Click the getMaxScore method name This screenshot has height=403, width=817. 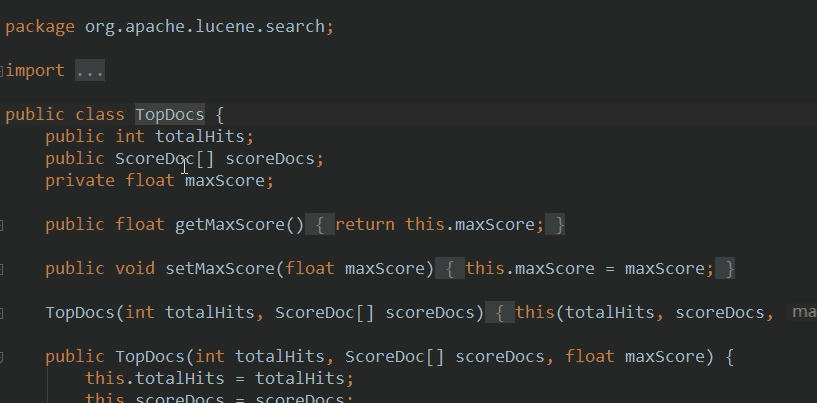[x=230, y=225]
